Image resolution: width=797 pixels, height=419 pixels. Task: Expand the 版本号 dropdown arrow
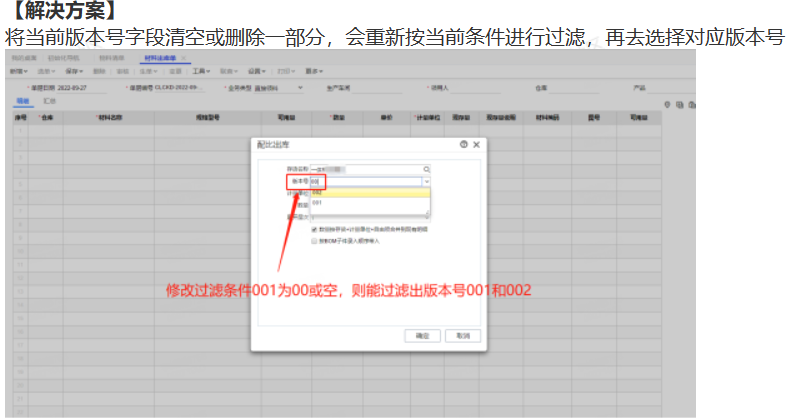point(426,182)
